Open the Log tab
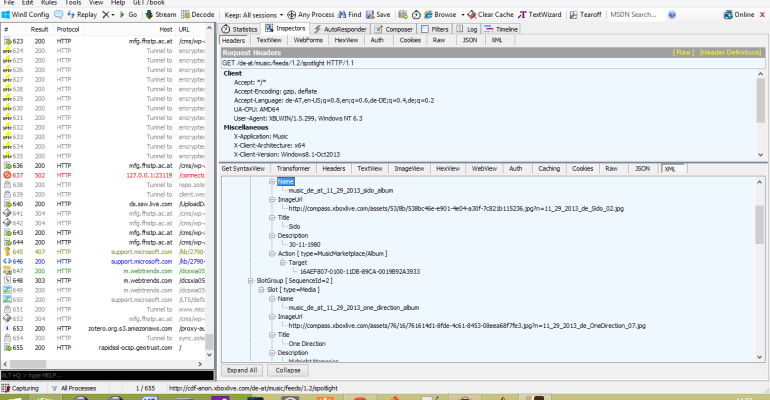 pos(467,29)
